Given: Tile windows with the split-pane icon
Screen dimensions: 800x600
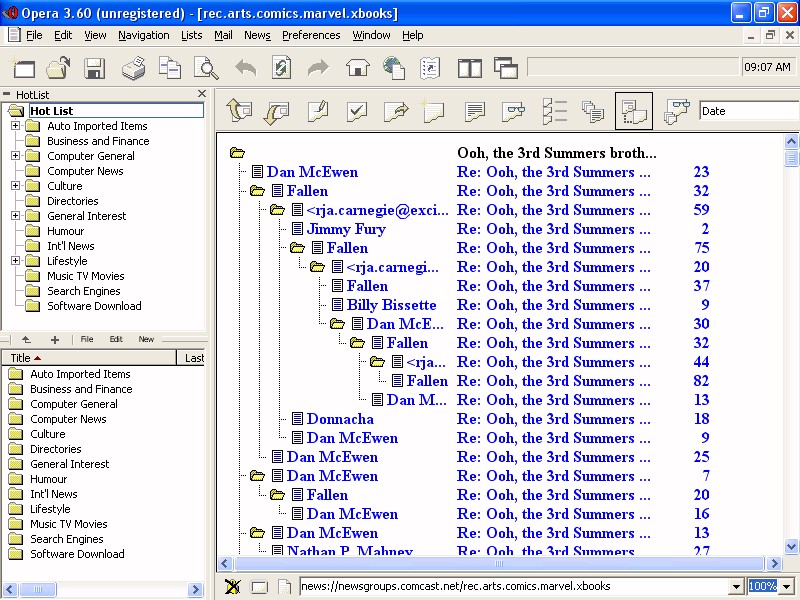Looking at the screenshot, I should tap(469, 68).
